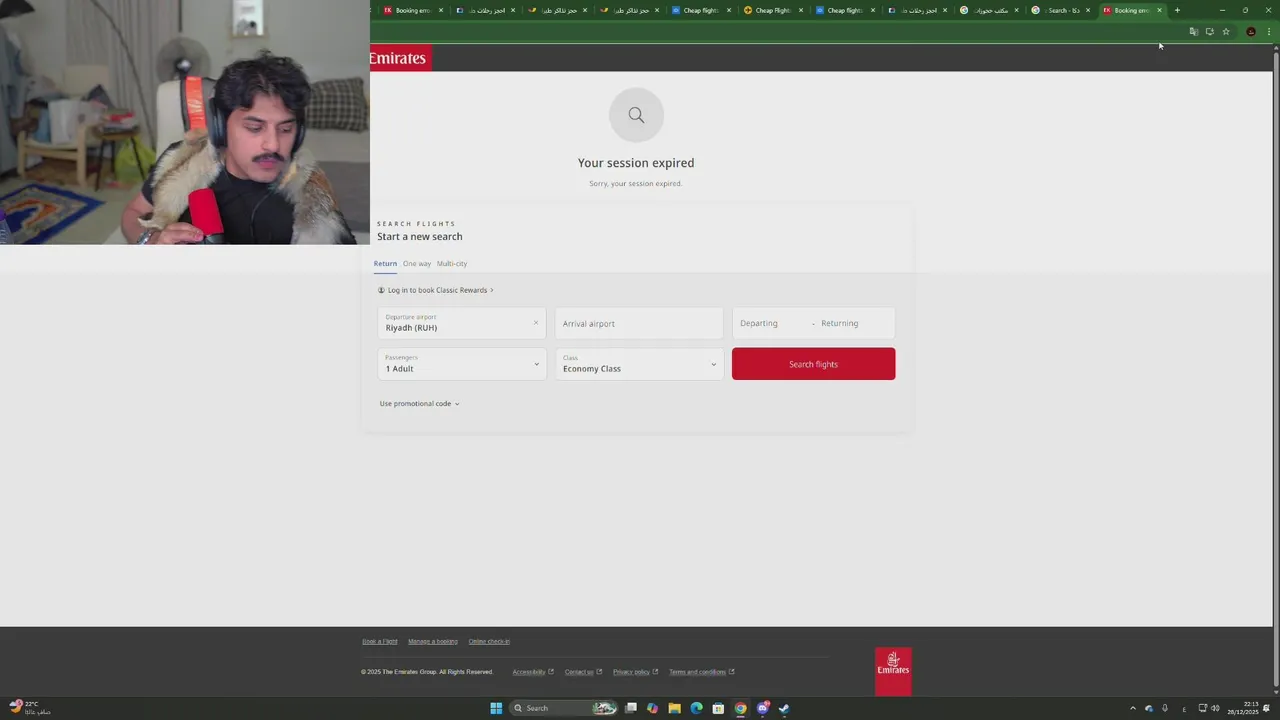Select the One way trip tab
1280x720 pixels.
point(417,264)
